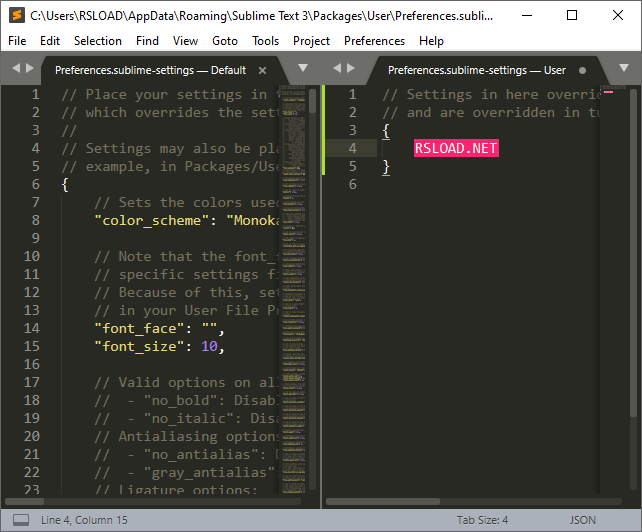Click "gray_antialias" comment on line 22
Image resolution: width=642 pixels, height=532 pixels.
pos(209,473)
